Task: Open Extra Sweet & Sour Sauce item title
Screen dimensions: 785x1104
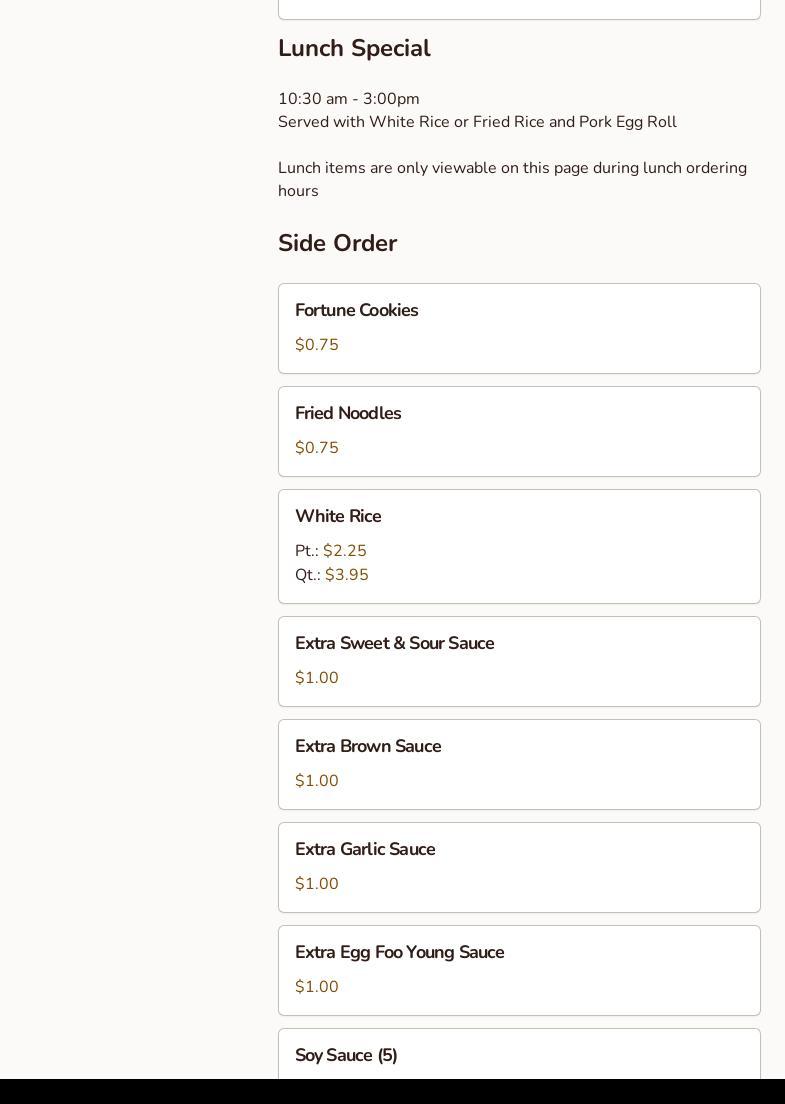Action: [x=394, y=644]
